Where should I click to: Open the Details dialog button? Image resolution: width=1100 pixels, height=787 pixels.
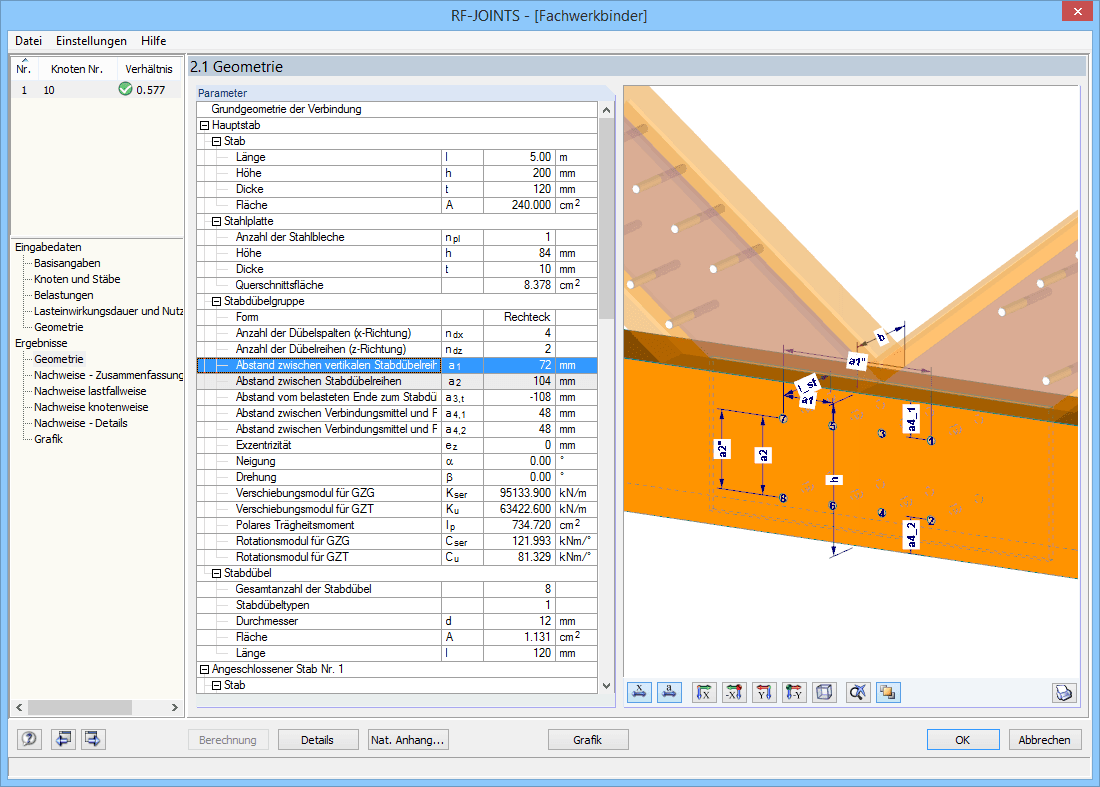pyautogui.click(x=318, y=740)
